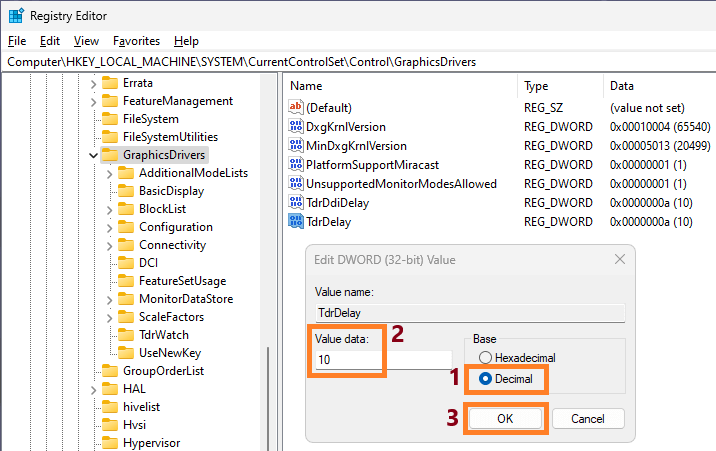Click the TdrDelay DWORD value icon
716x451 pixels.
pos(295,222)
